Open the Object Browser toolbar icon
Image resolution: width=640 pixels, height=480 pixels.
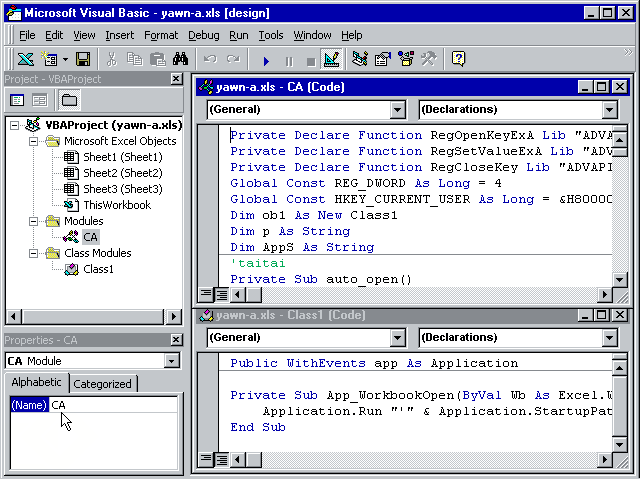click(x=406, y=60)
